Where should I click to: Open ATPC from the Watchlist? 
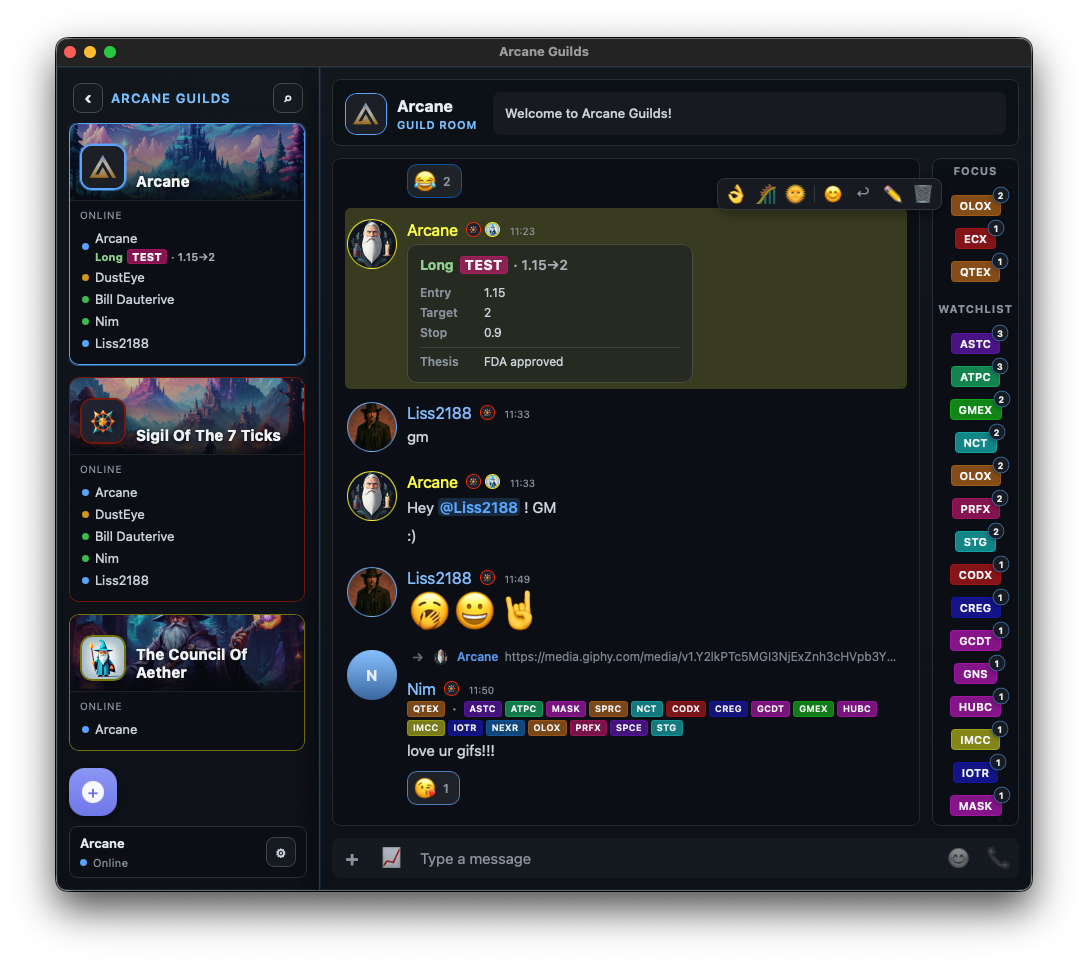[975, 377]
